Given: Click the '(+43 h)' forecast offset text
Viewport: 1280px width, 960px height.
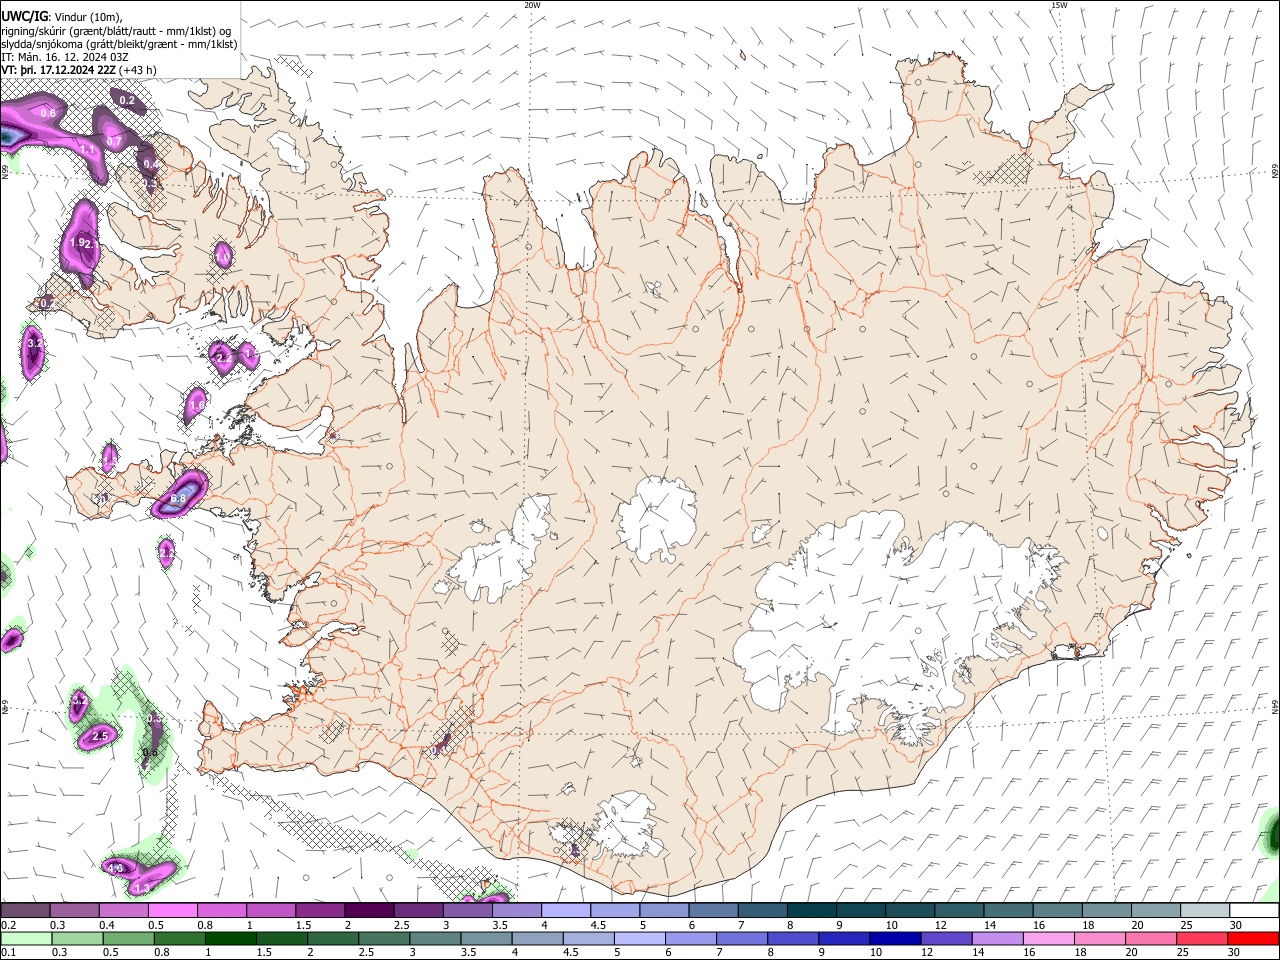Looking at the screenshot, I should (x=137, y=70).
